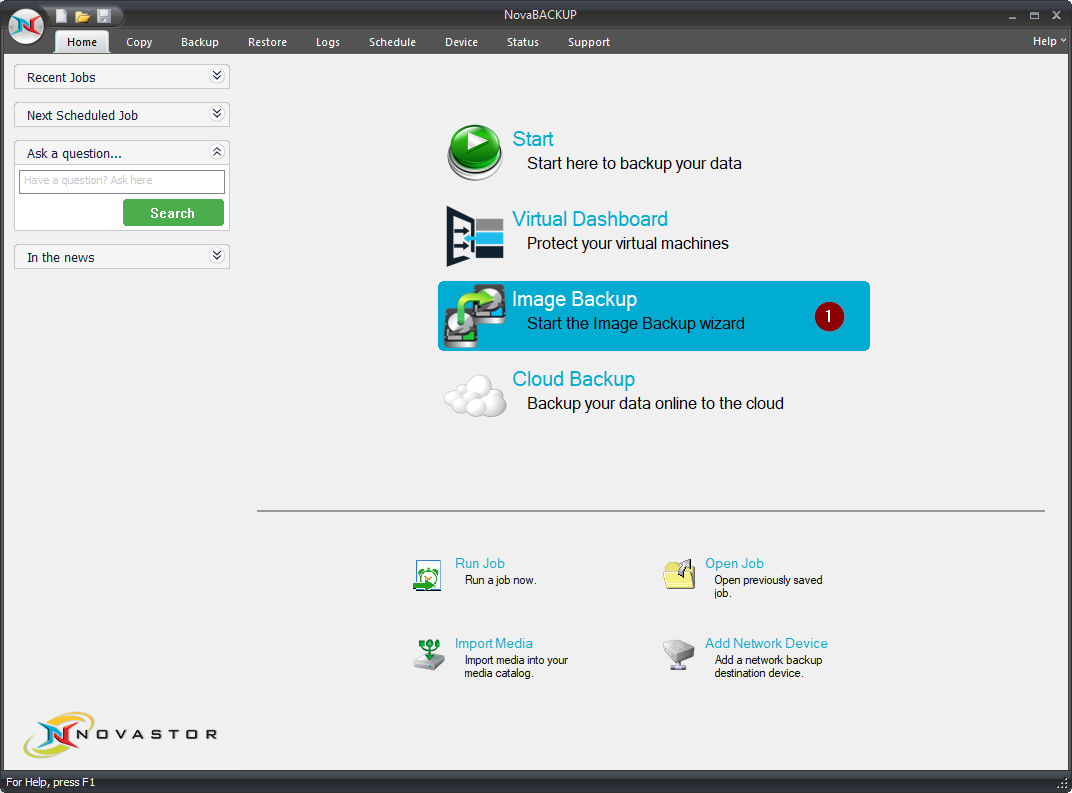Open the Support tab
1072x793 pixels.
[x=589, y=42]
